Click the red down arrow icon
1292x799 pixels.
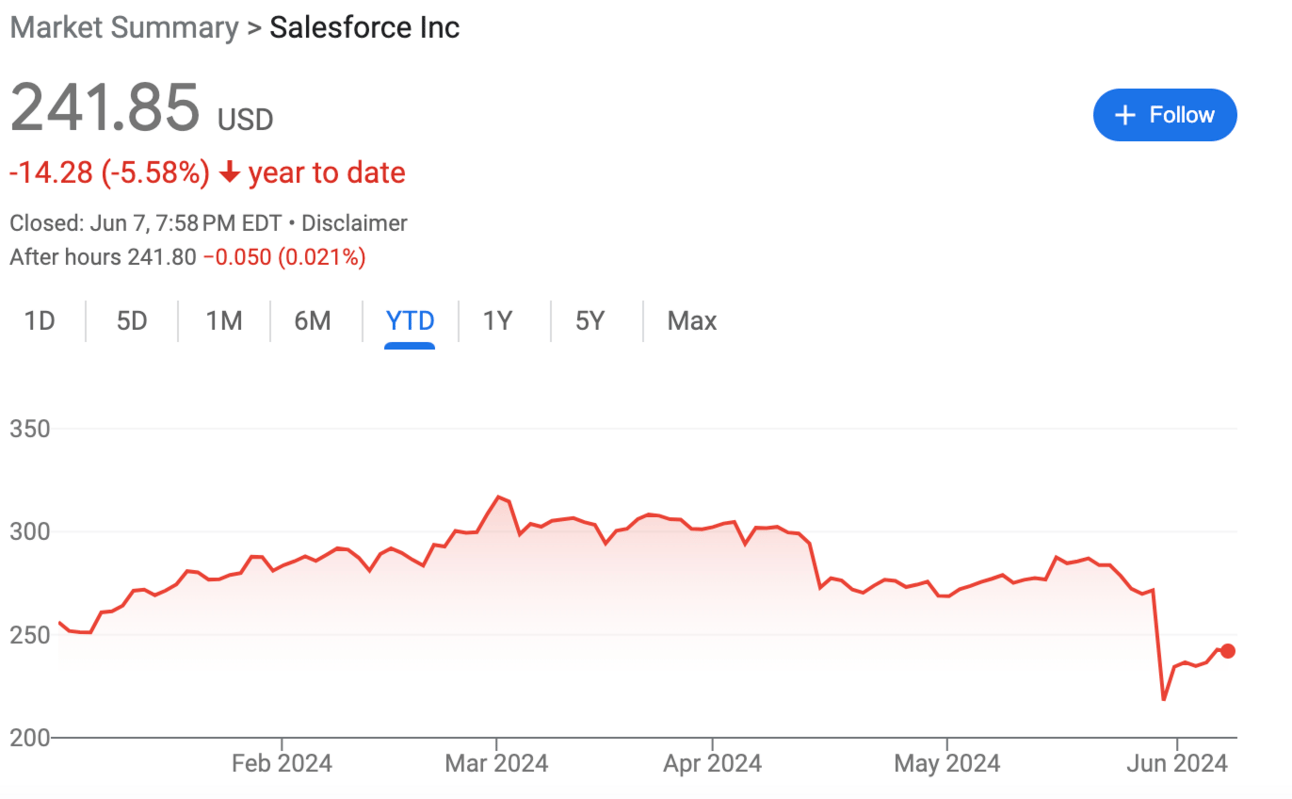coord(229,173)
